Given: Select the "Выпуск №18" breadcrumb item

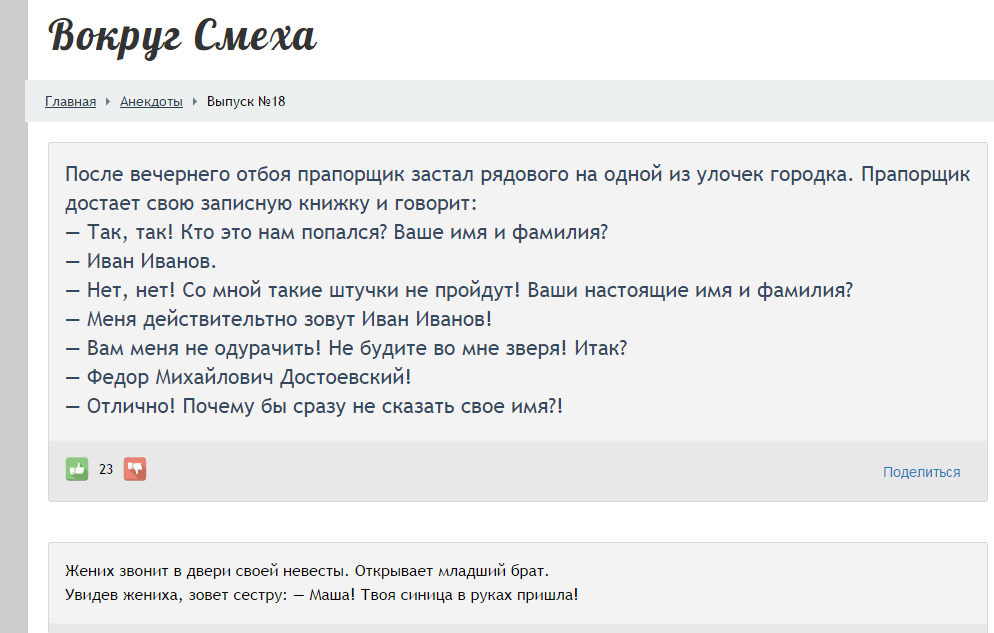Looking at the screenshot, I should [246, 101].
